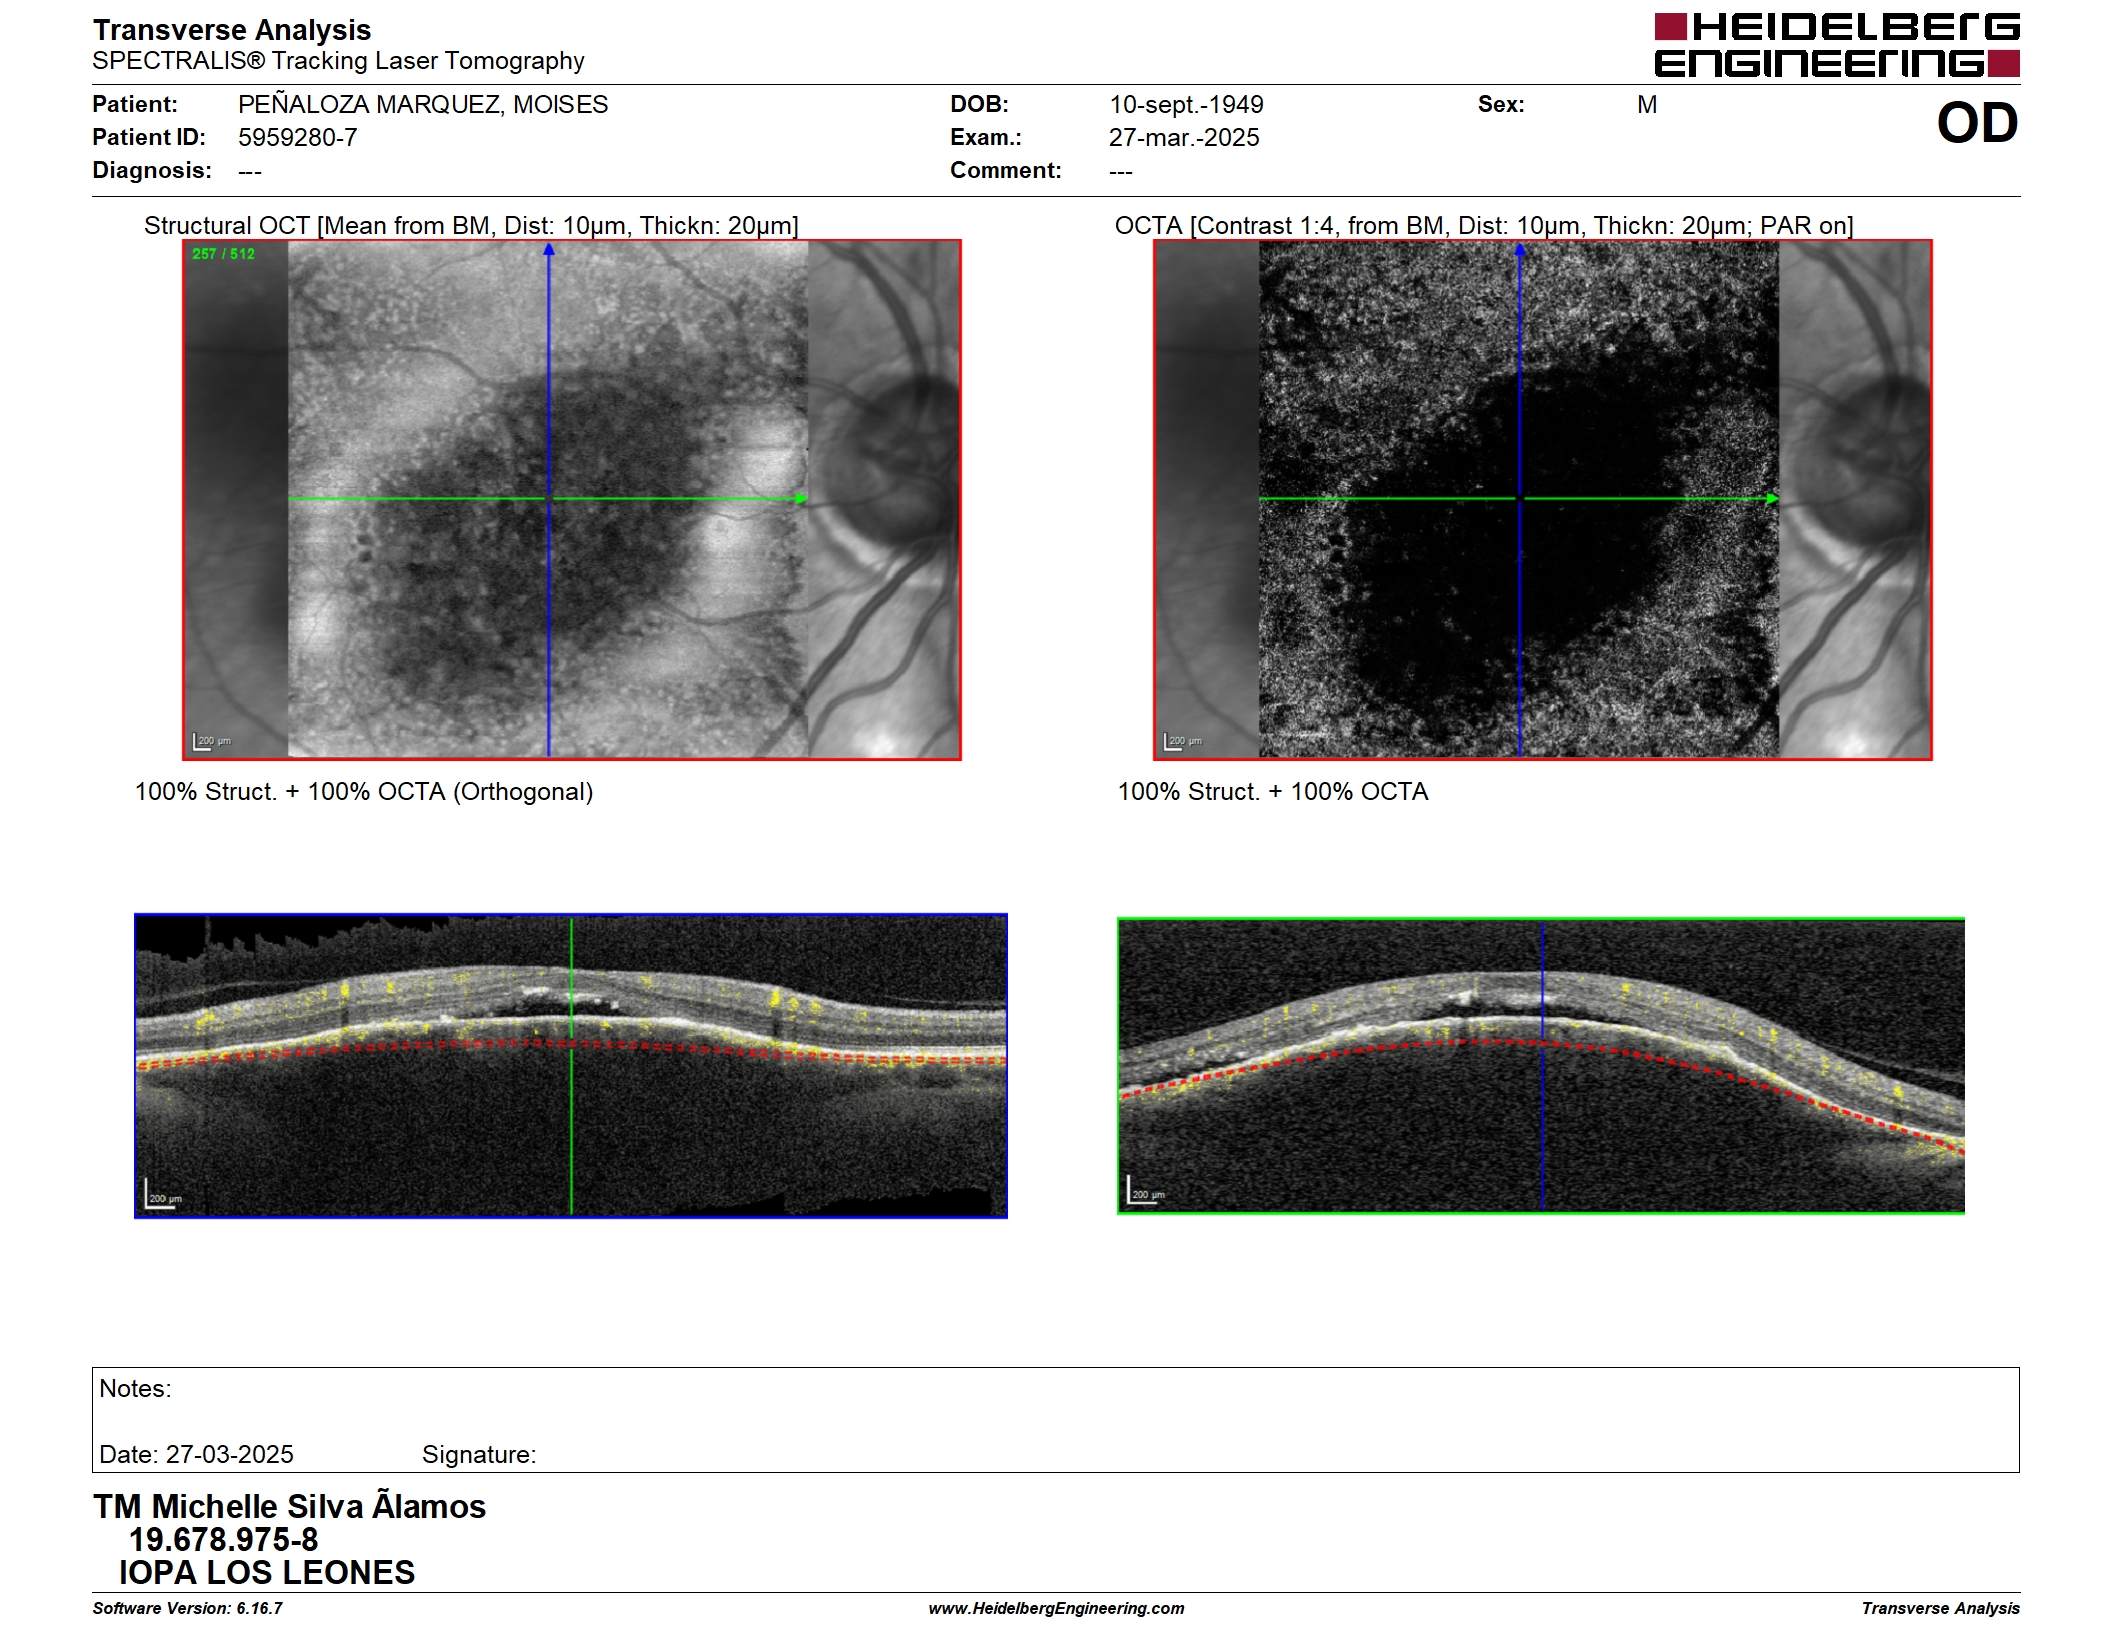Click the Sex value M
This screenshot has height=1632, width=2112.
1647,105
